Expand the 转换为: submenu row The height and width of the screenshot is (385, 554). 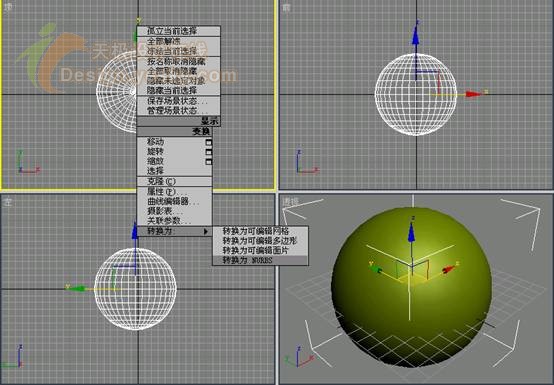pyautogui.click(x=175, y=231)
